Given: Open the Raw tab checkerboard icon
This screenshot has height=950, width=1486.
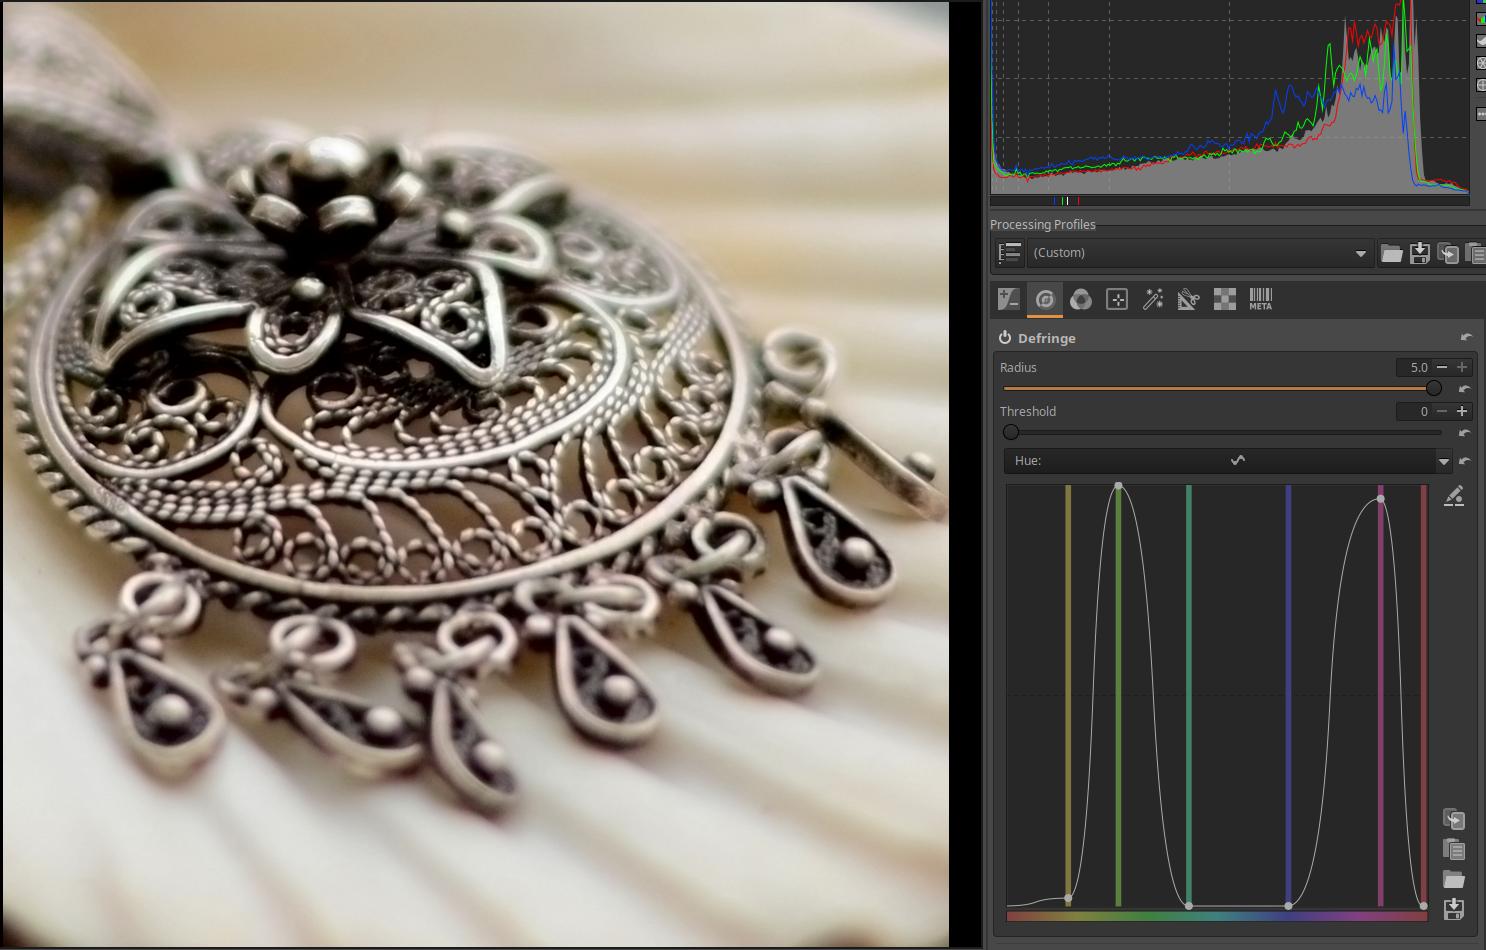Looking at the screenshot, I should click(x=1224, y=299).
